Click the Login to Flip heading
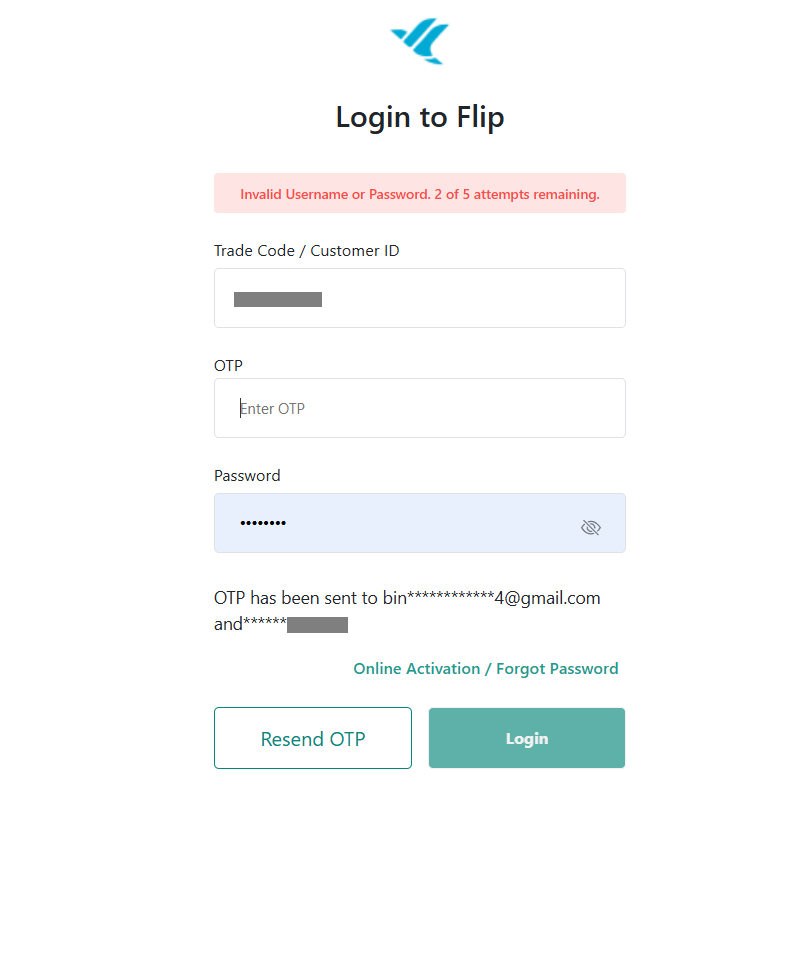This screenshot has width=805, height=960. tap(420, 117)
